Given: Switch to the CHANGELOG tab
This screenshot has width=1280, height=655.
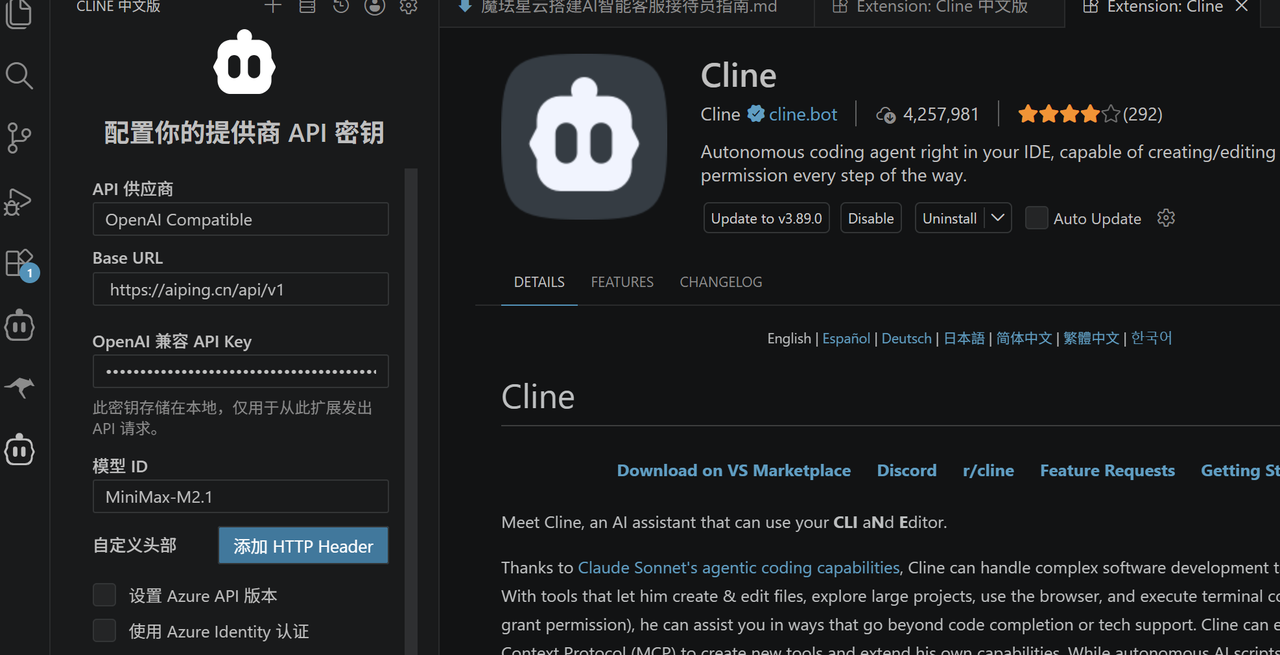Looking at the screenshot, I should click(x=721, y=282).
